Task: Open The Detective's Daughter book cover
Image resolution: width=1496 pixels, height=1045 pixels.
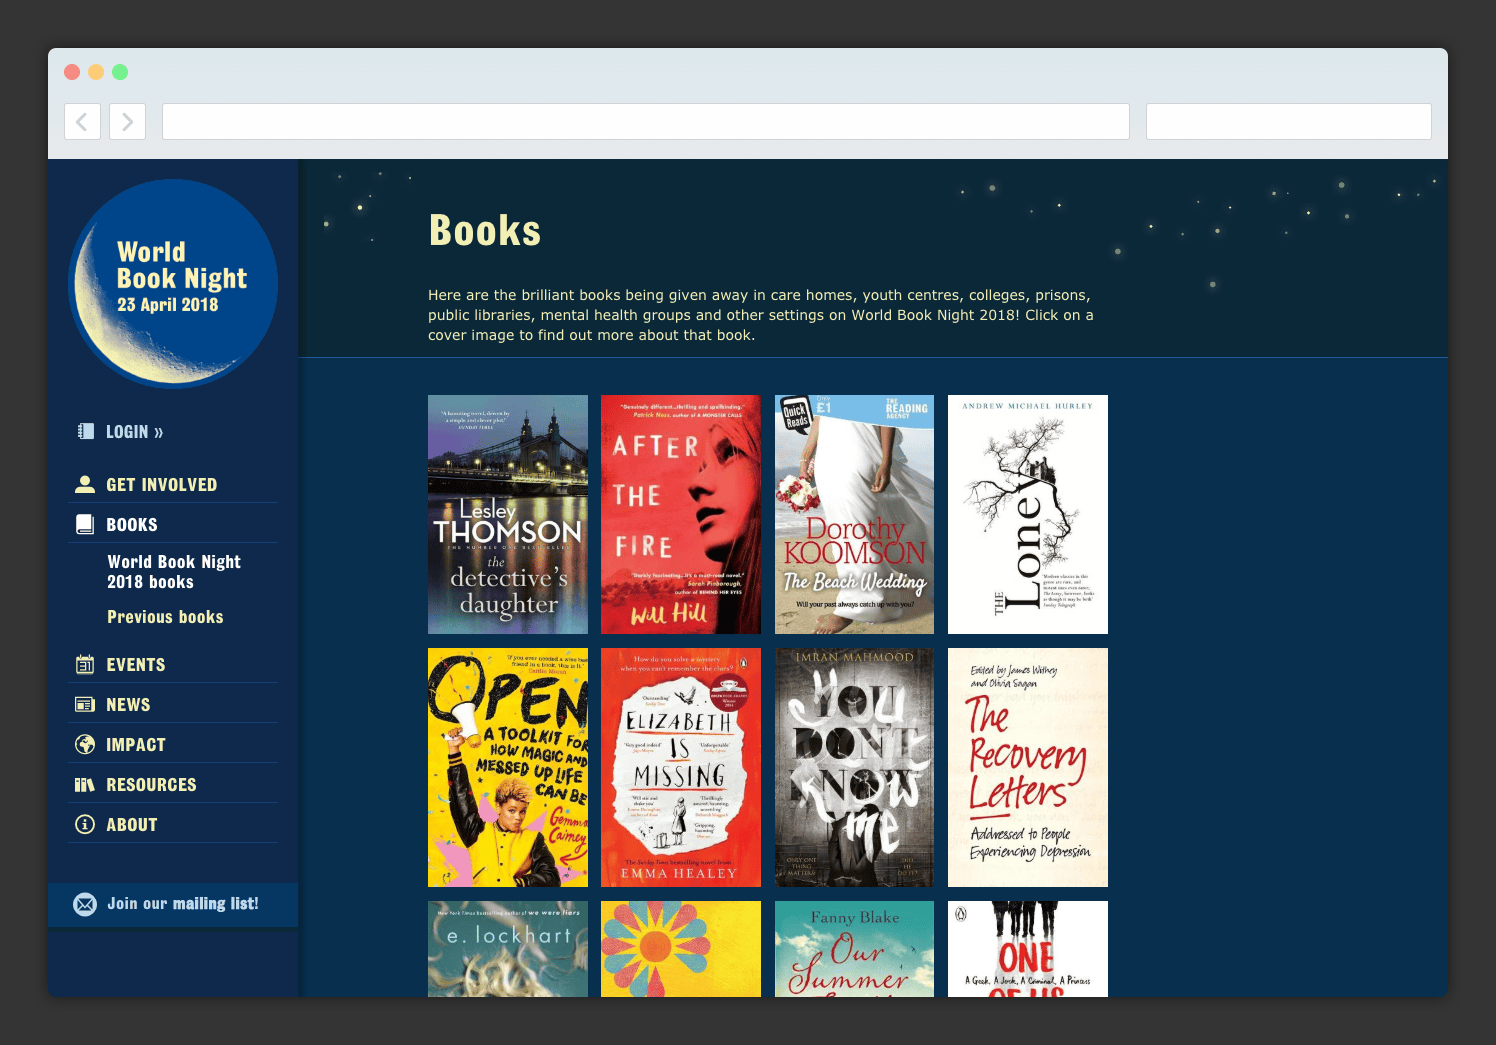Action: click(508, 514)
